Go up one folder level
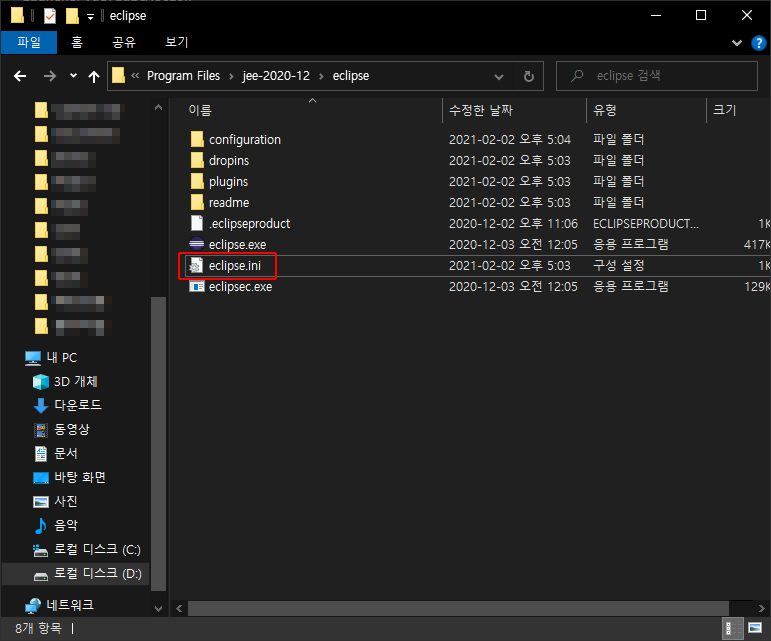The height and width of the screenshot is (641, 771). (93, 76)
